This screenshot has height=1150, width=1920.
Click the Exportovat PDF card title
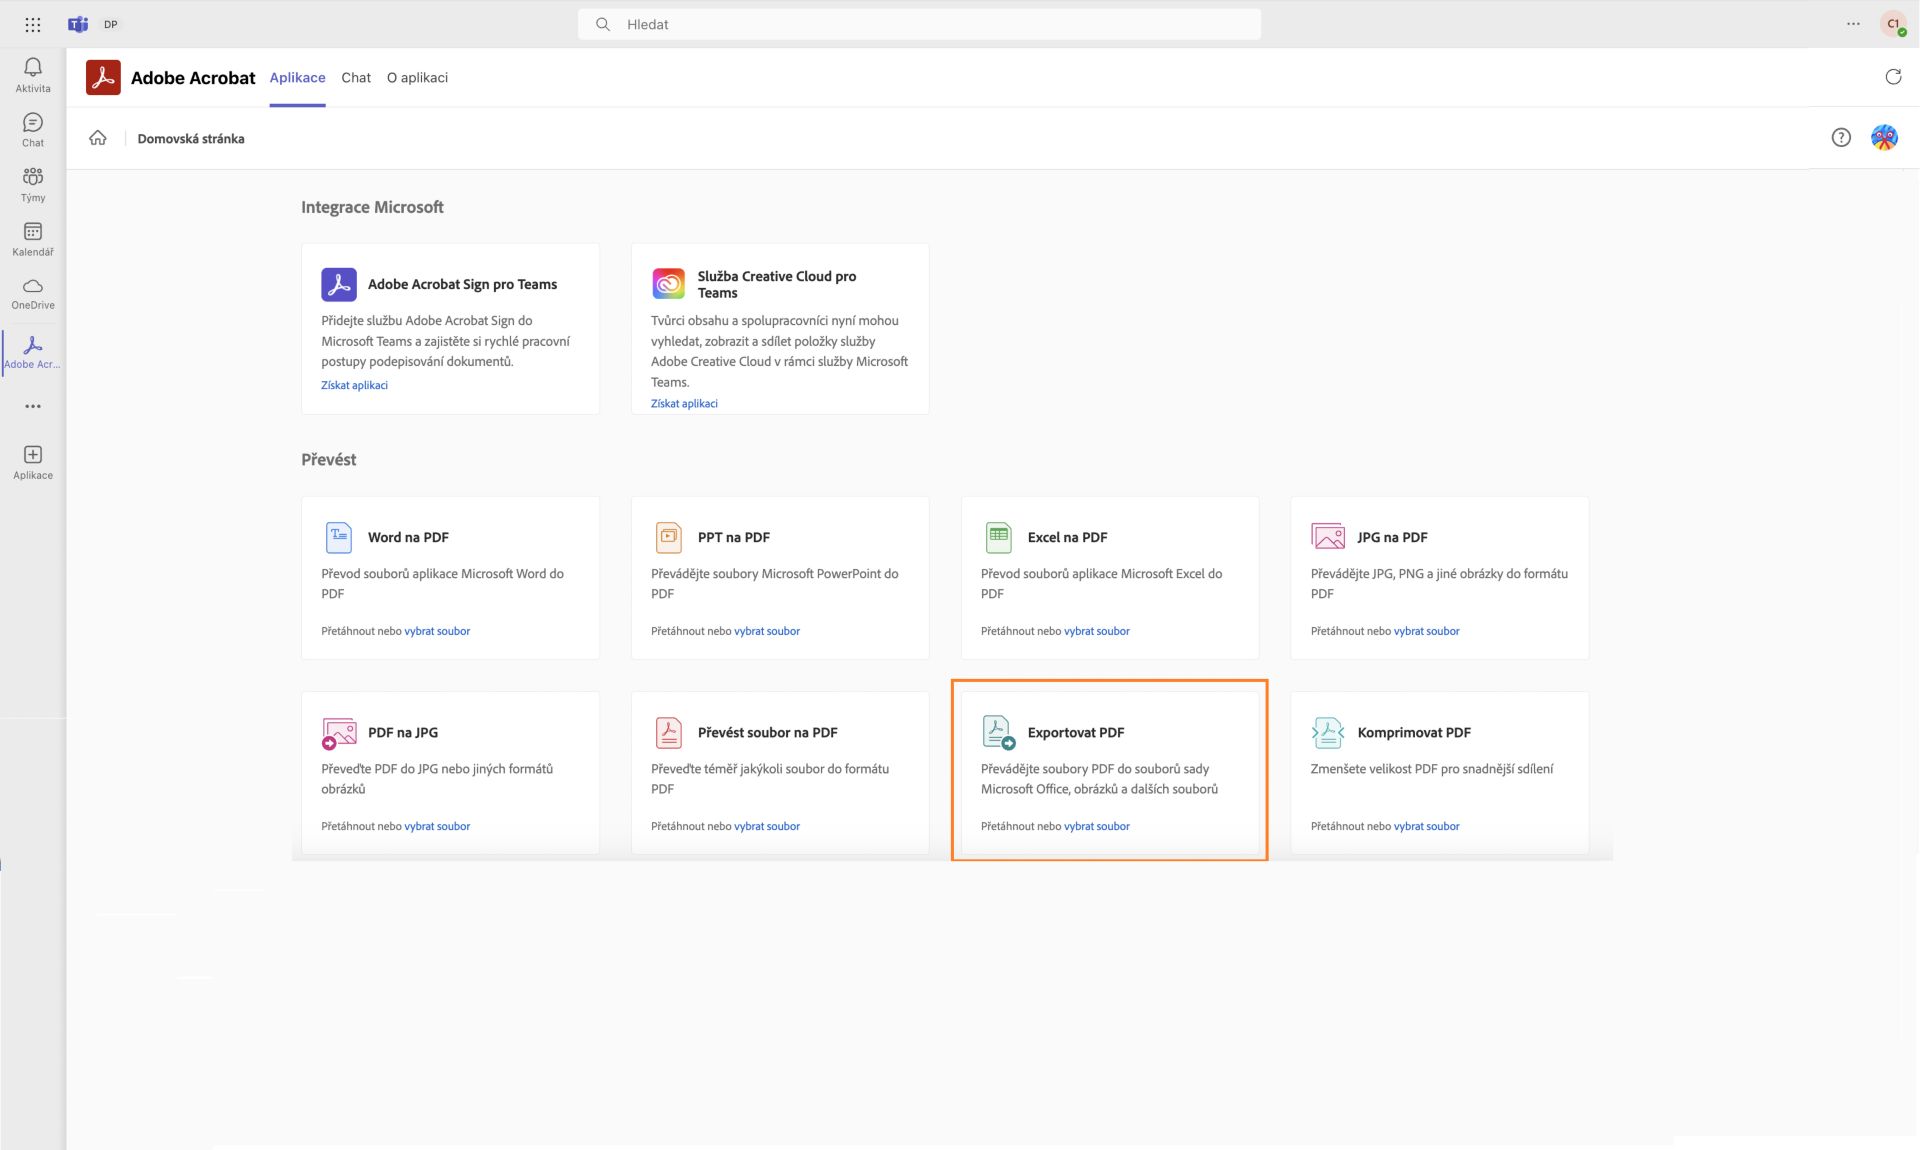click(x=1076, y=733)
